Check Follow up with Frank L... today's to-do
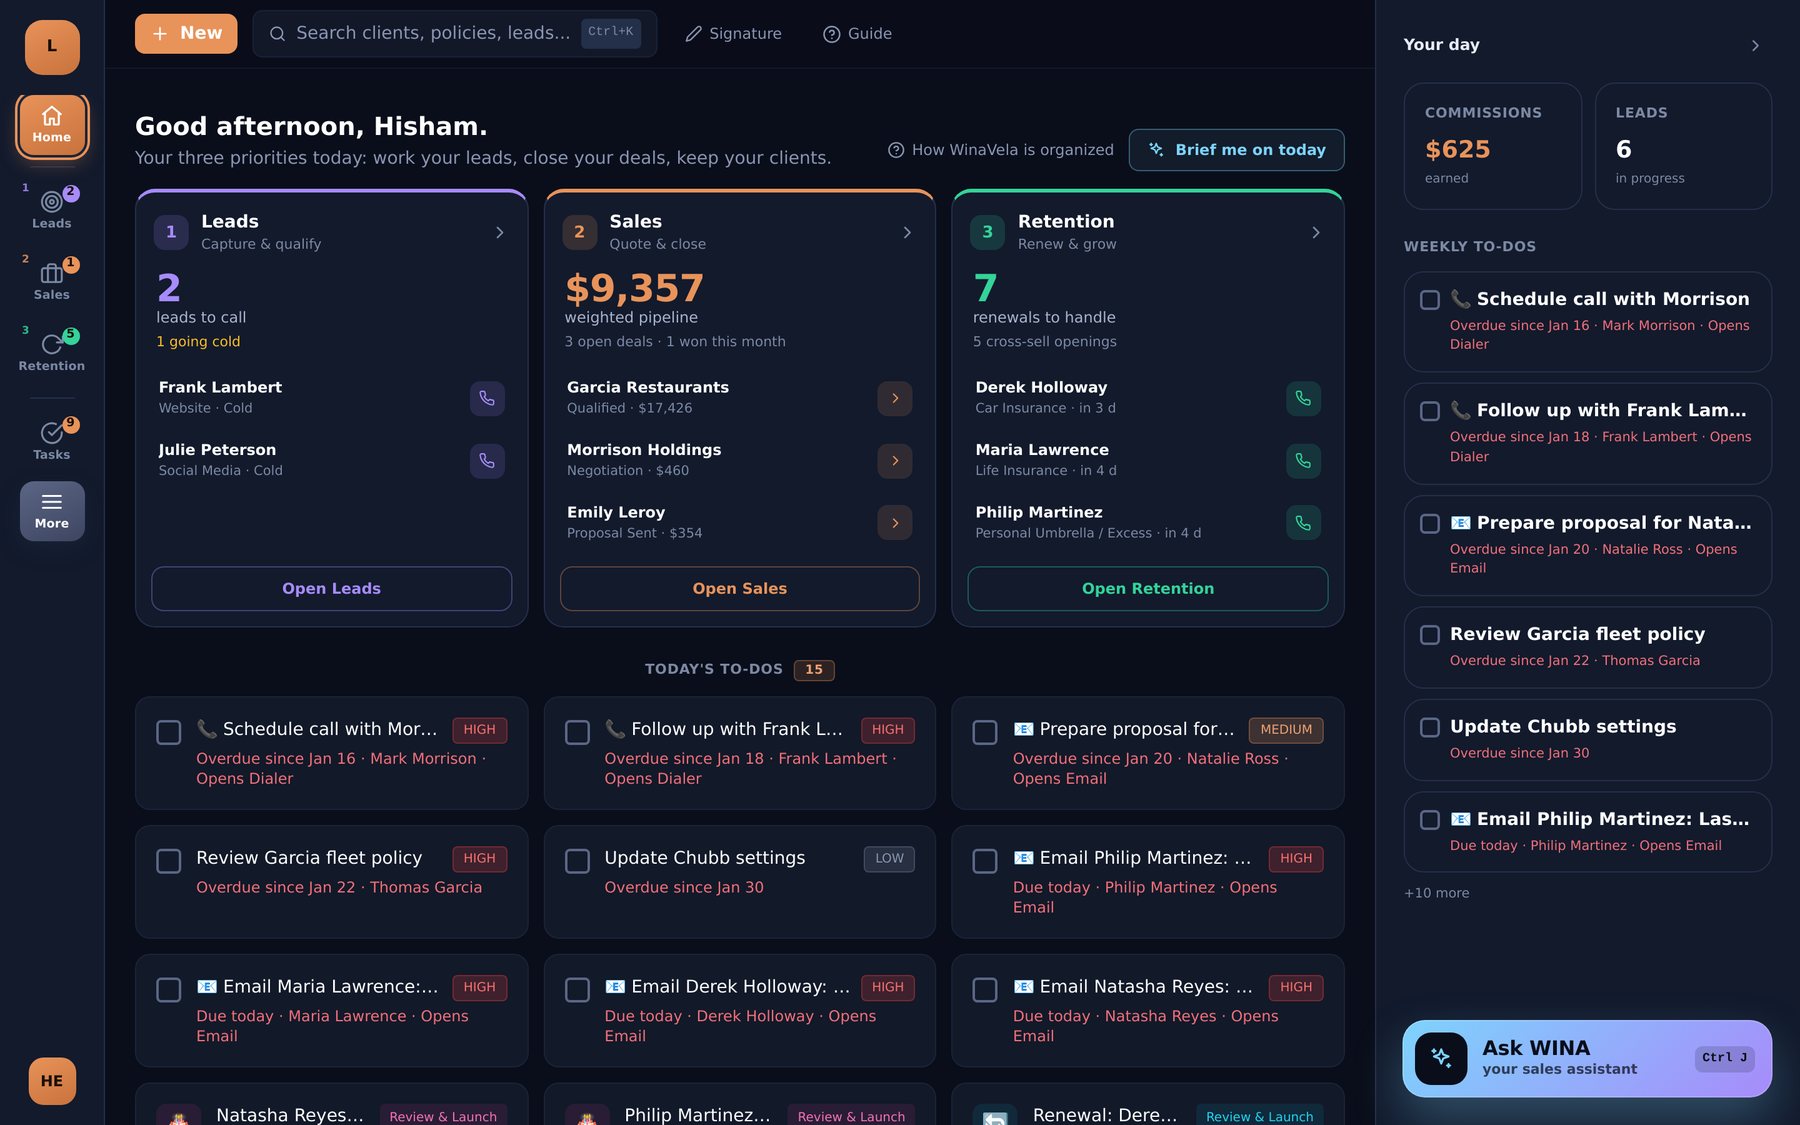1800x1125 pixels. (x=577, y=732)
